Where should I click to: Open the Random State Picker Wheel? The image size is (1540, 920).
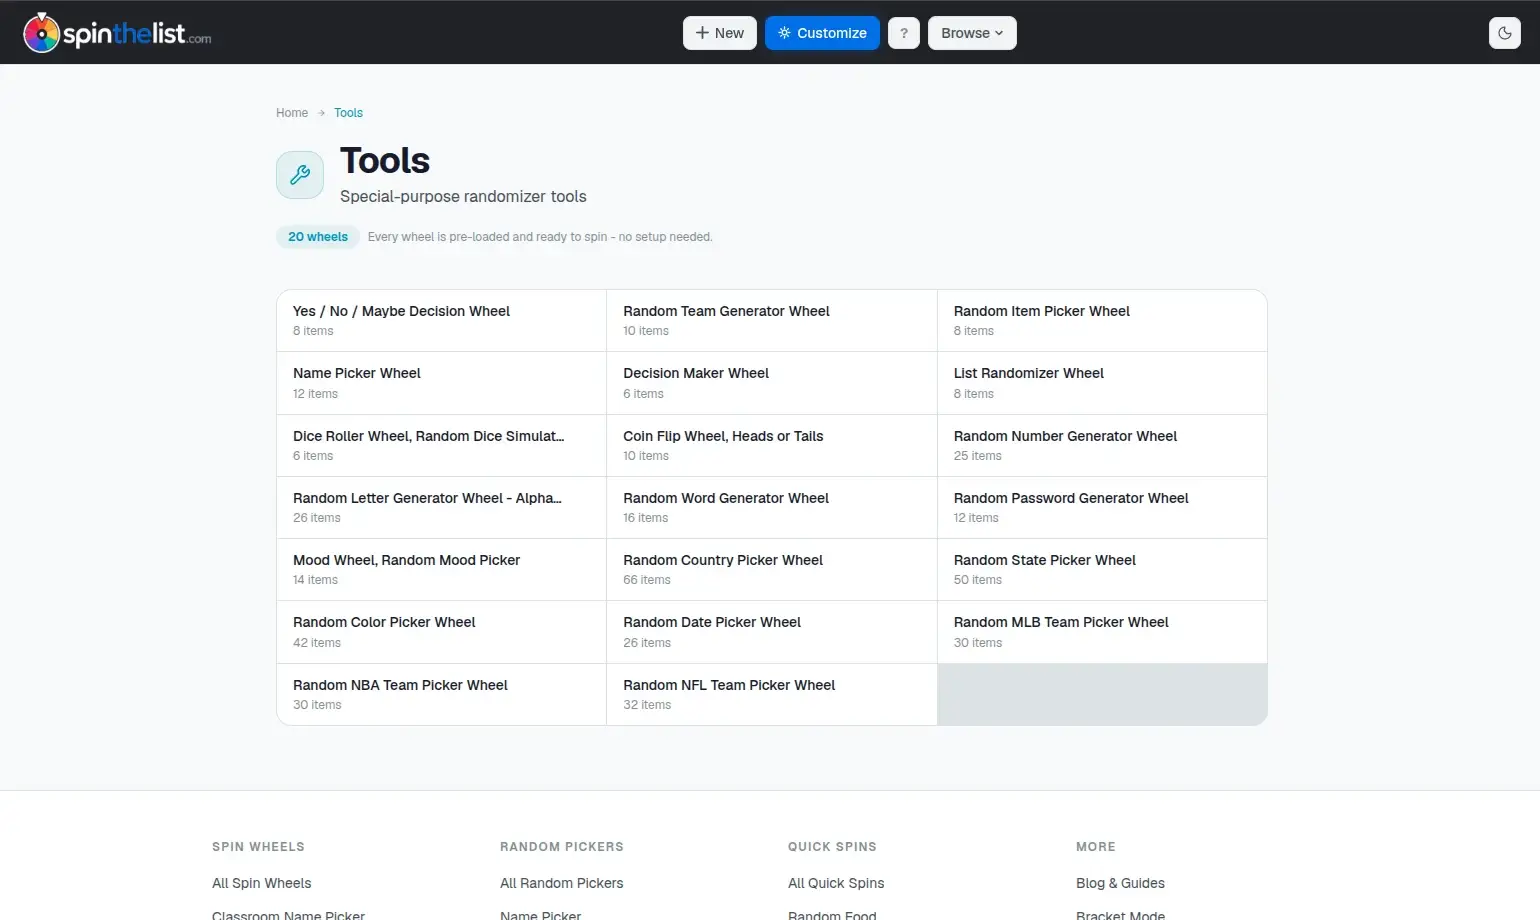1102,570
